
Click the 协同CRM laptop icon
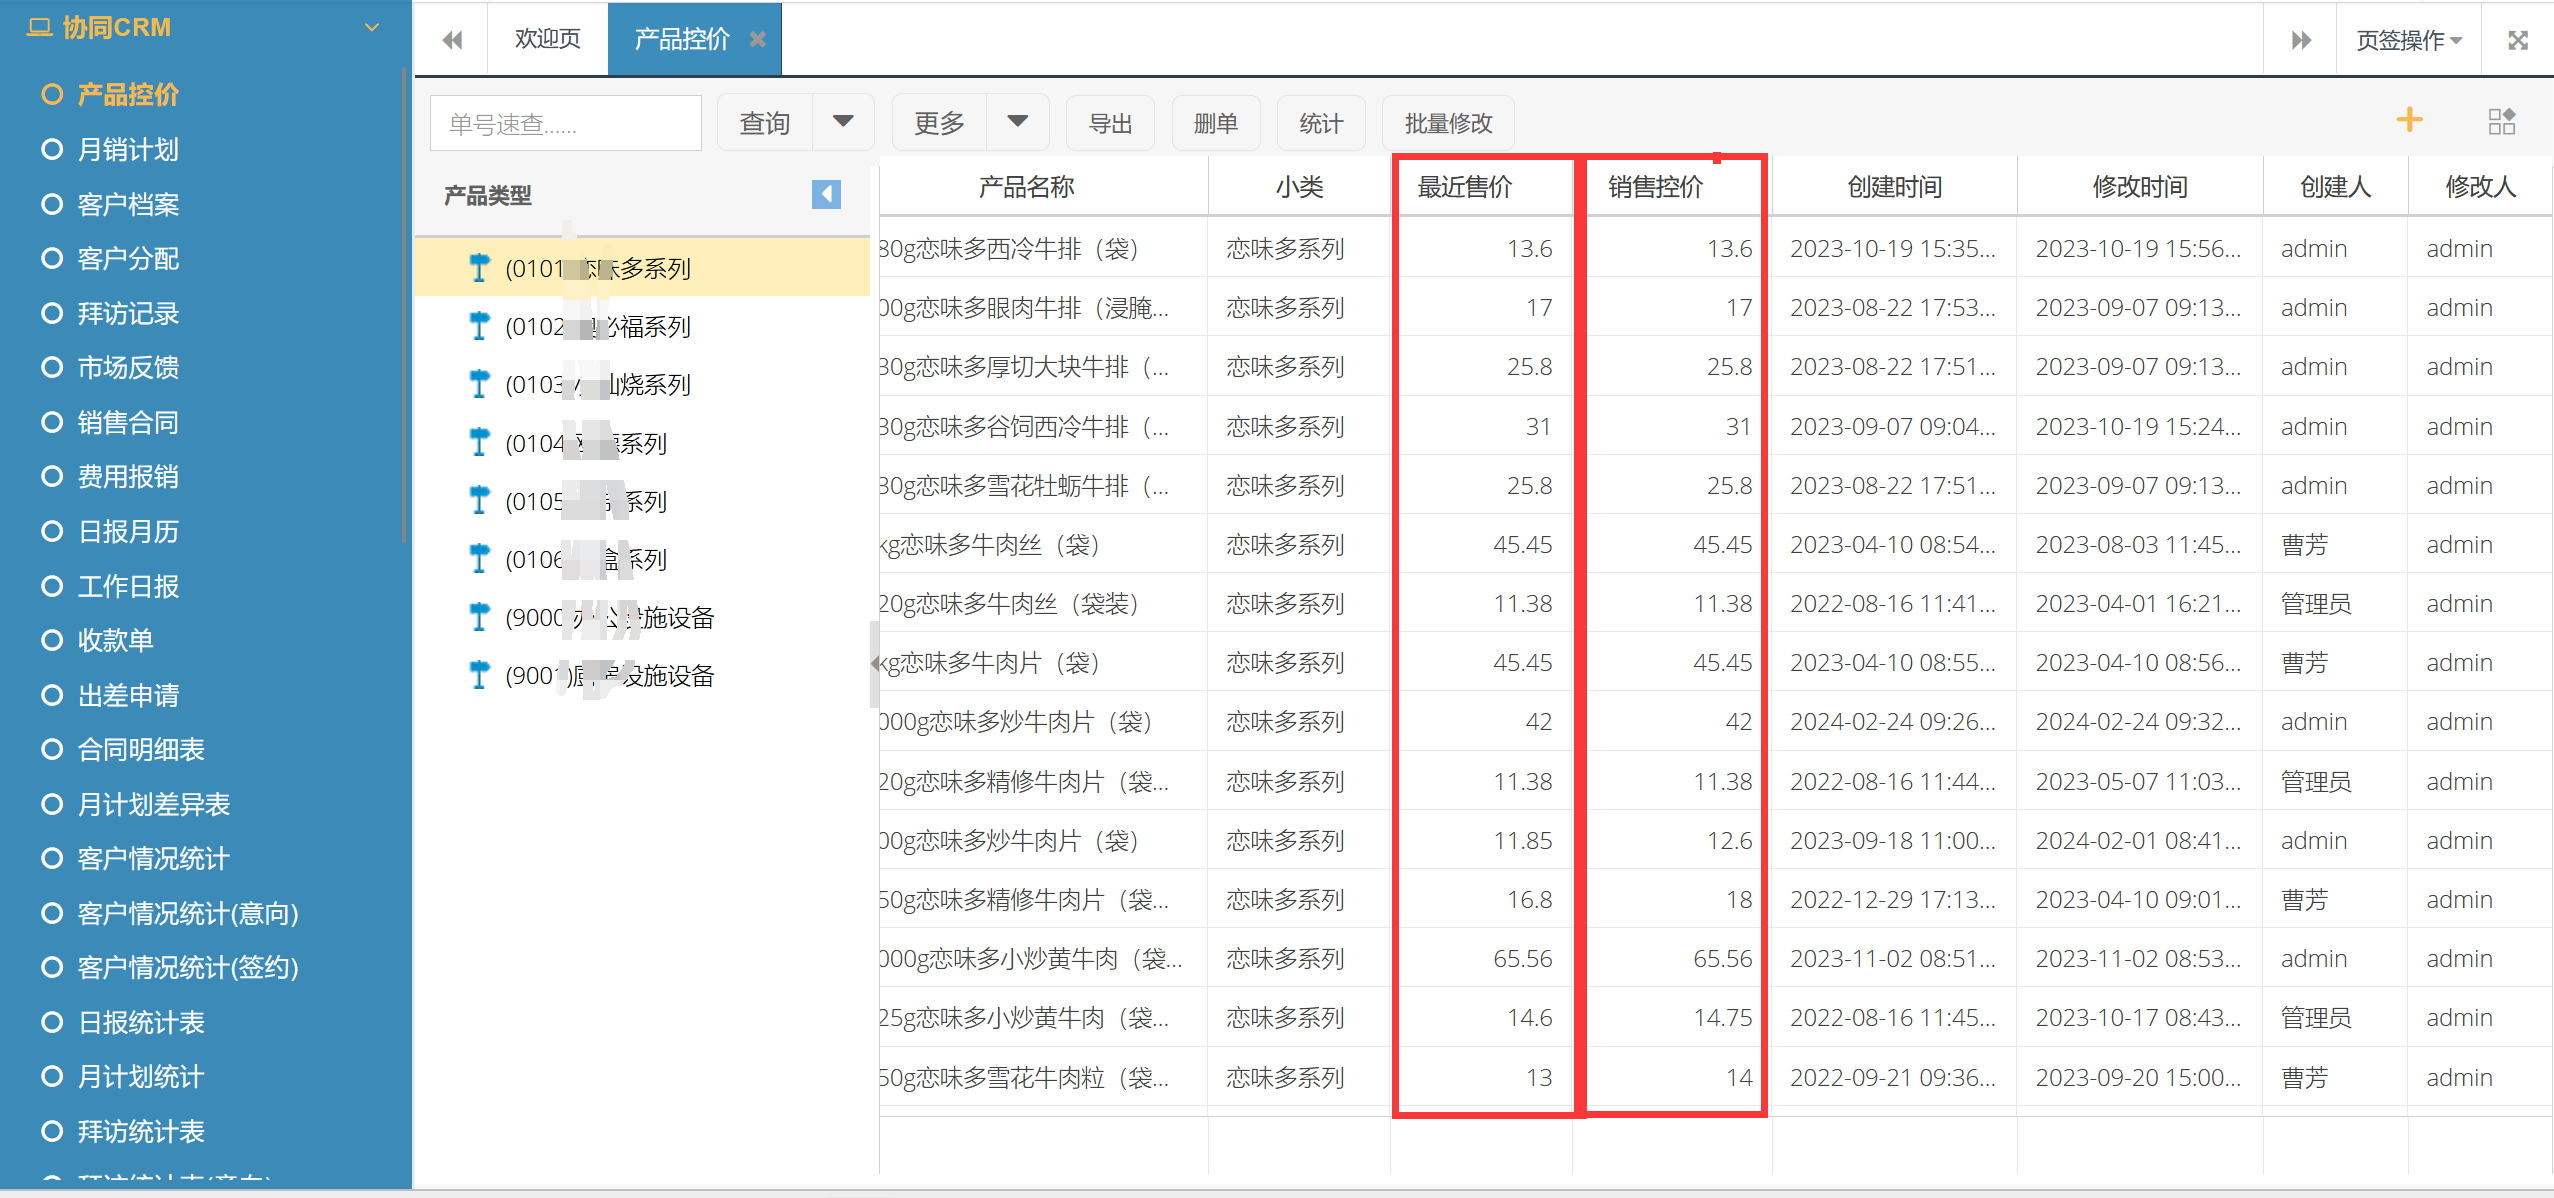[x=39, y=27]
